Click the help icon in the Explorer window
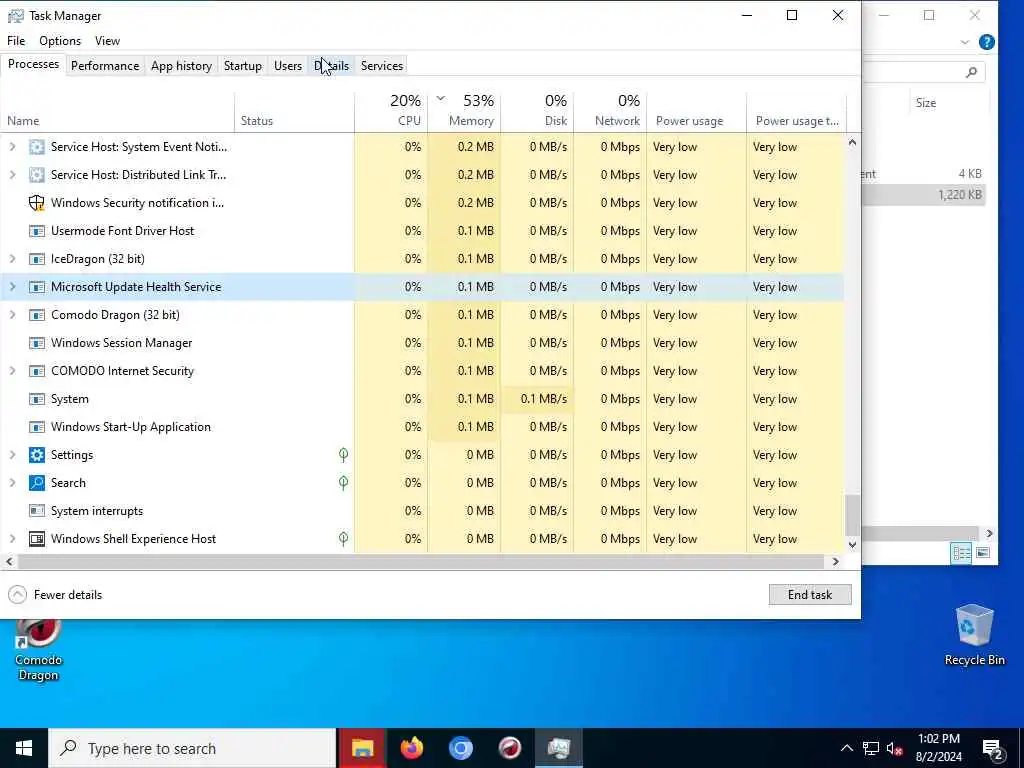1024x768 pixels. pos(987,42)
